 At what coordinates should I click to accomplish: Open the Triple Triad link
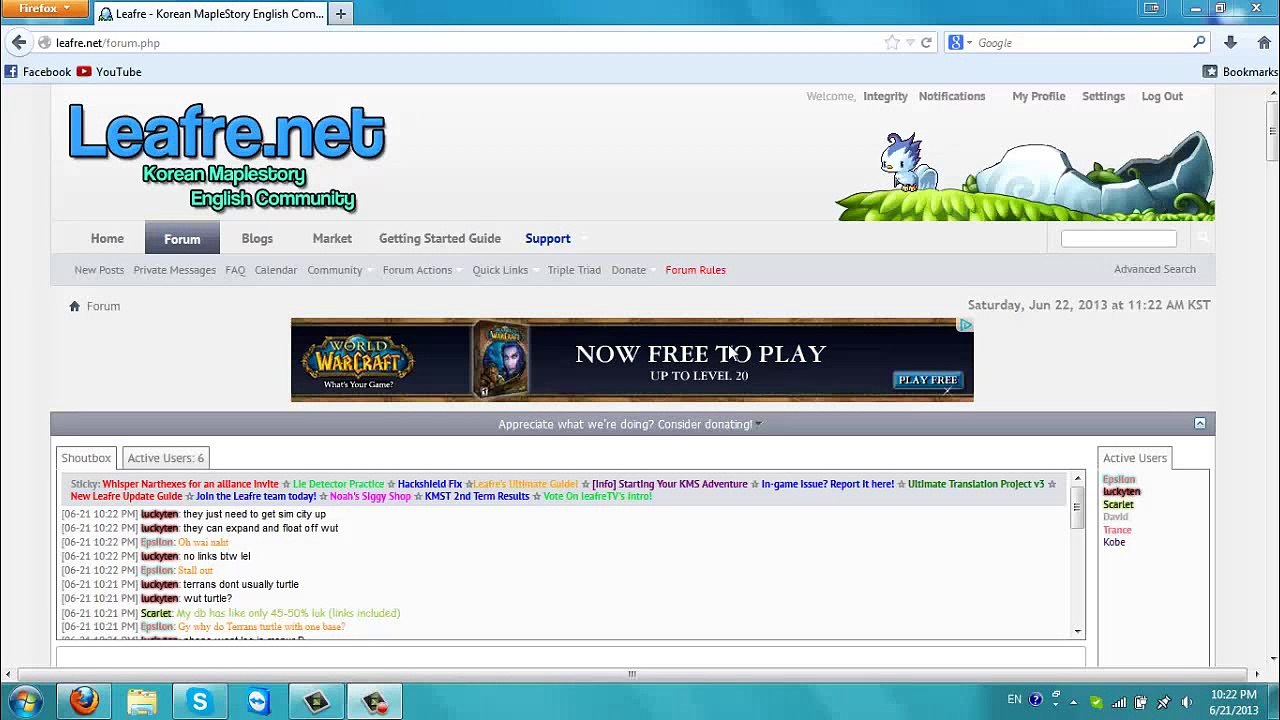point(574,270)
